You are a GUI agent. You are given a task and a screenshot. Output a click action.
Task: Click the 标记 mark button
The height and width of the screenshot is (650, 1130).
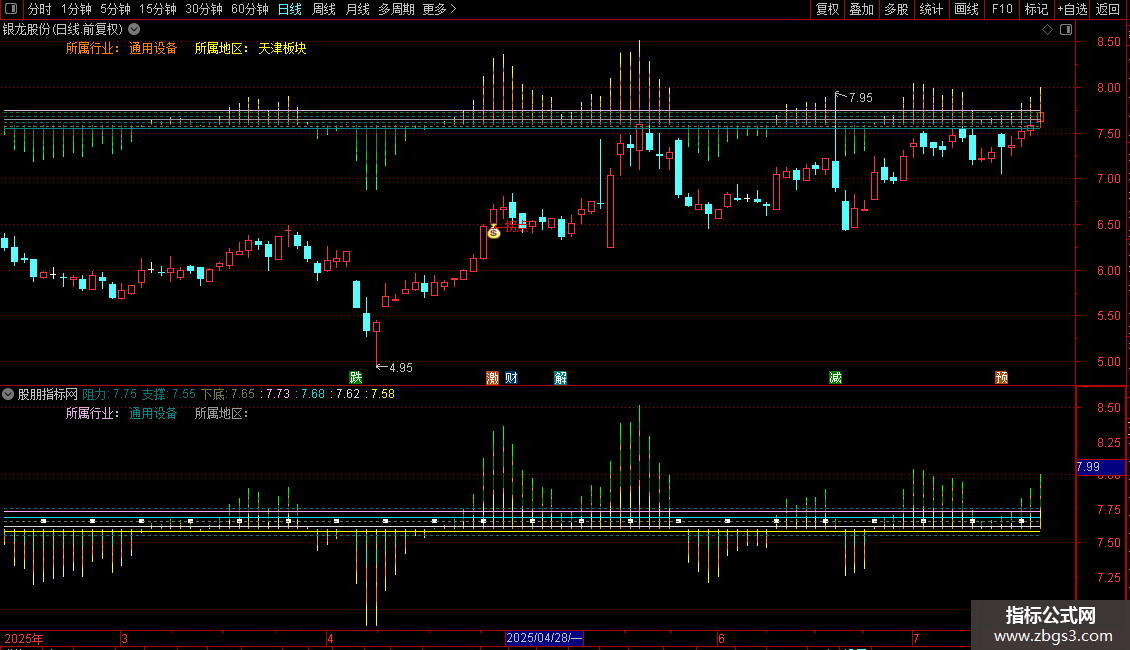1036,9
